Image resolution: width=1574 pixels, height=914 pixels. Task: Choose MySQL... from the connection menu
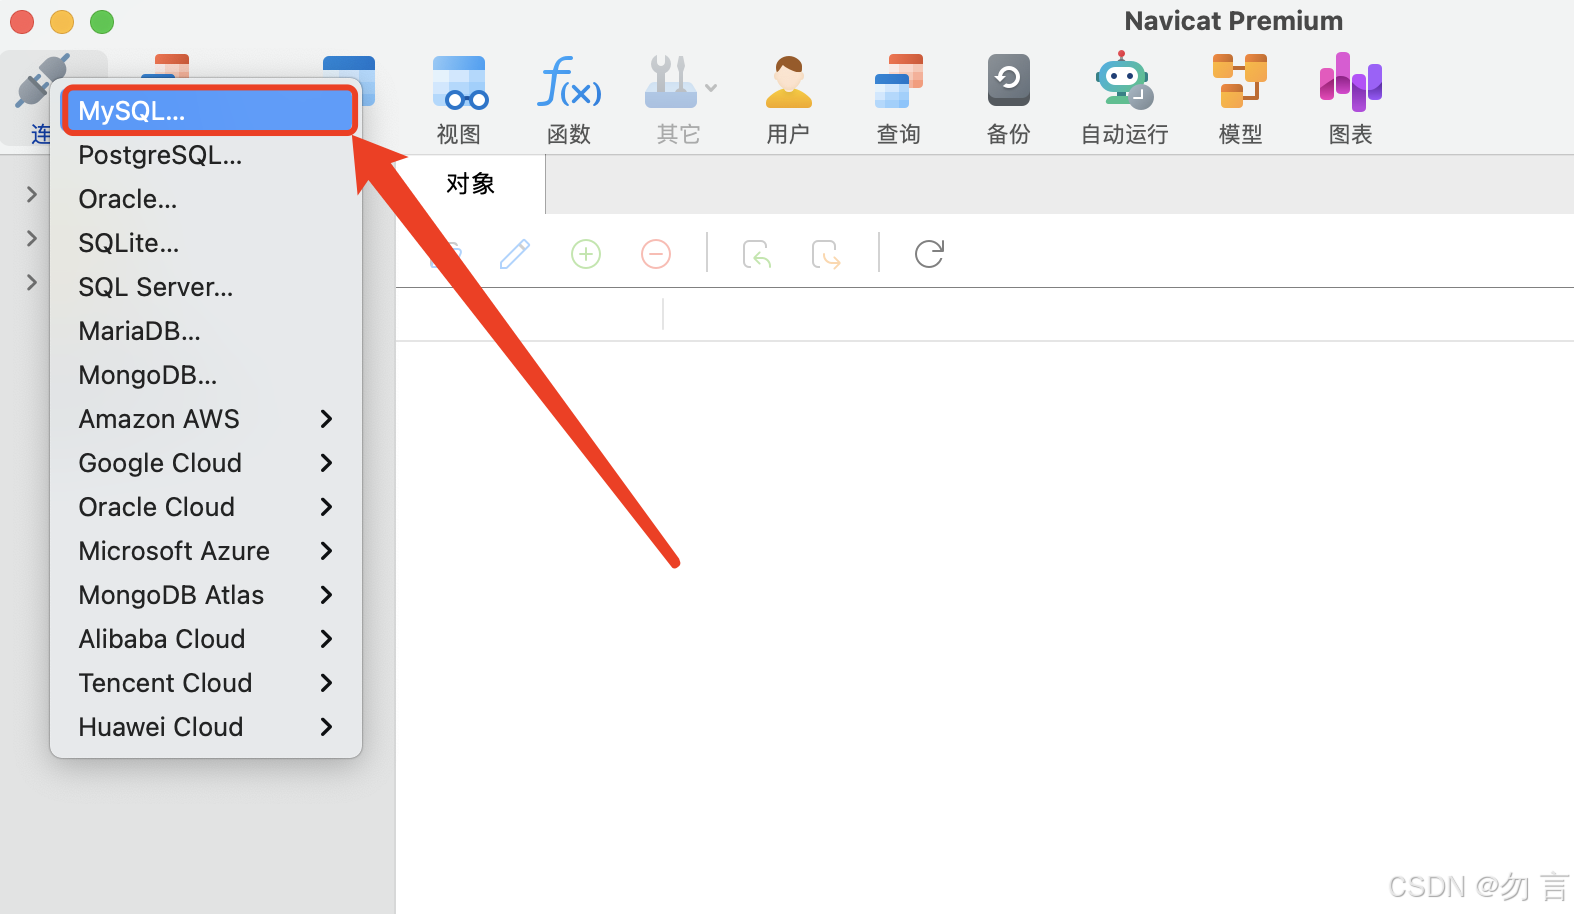pyautogui.click(x=208, y=111)
